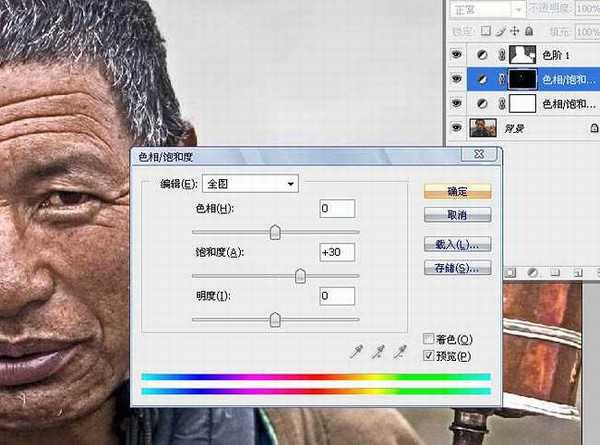Click 载入(L)... button to load settings
The image size is (600, 445).
[x=457, y=244]
